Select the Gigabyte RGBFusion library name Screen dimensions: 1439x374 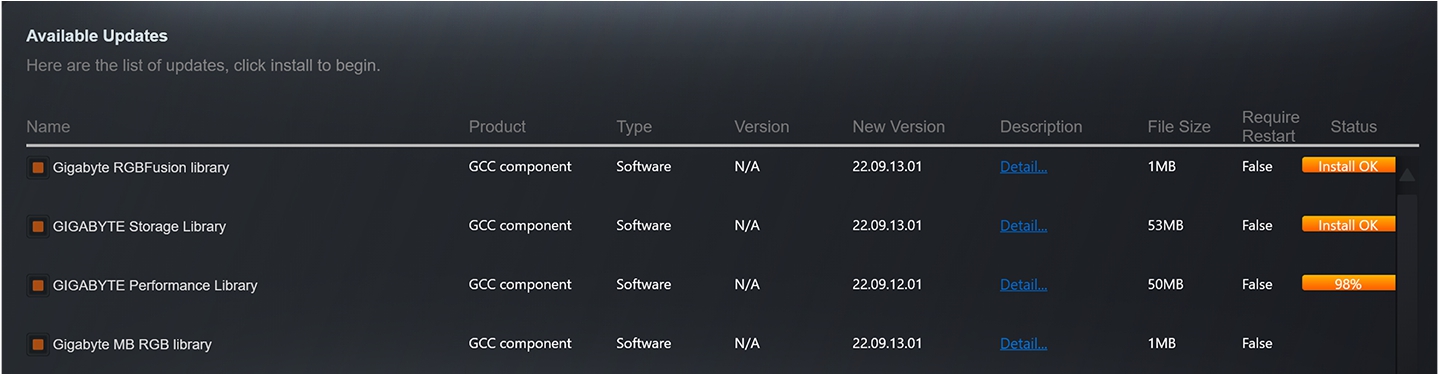(x=141, y=168)
